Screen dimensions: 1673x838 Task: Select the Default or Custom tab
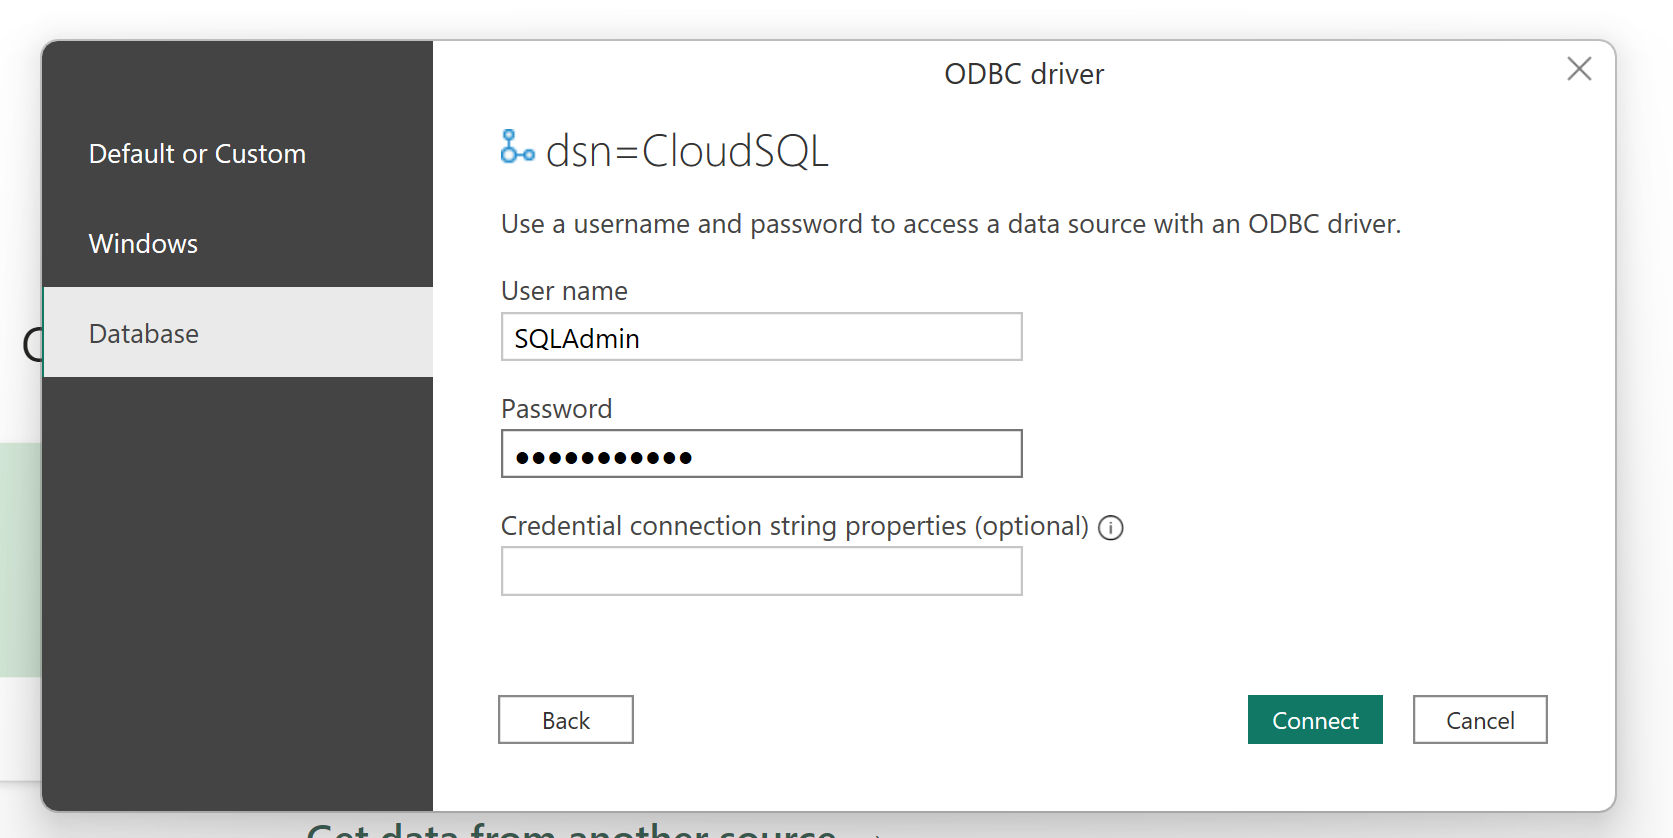[197, 154]
